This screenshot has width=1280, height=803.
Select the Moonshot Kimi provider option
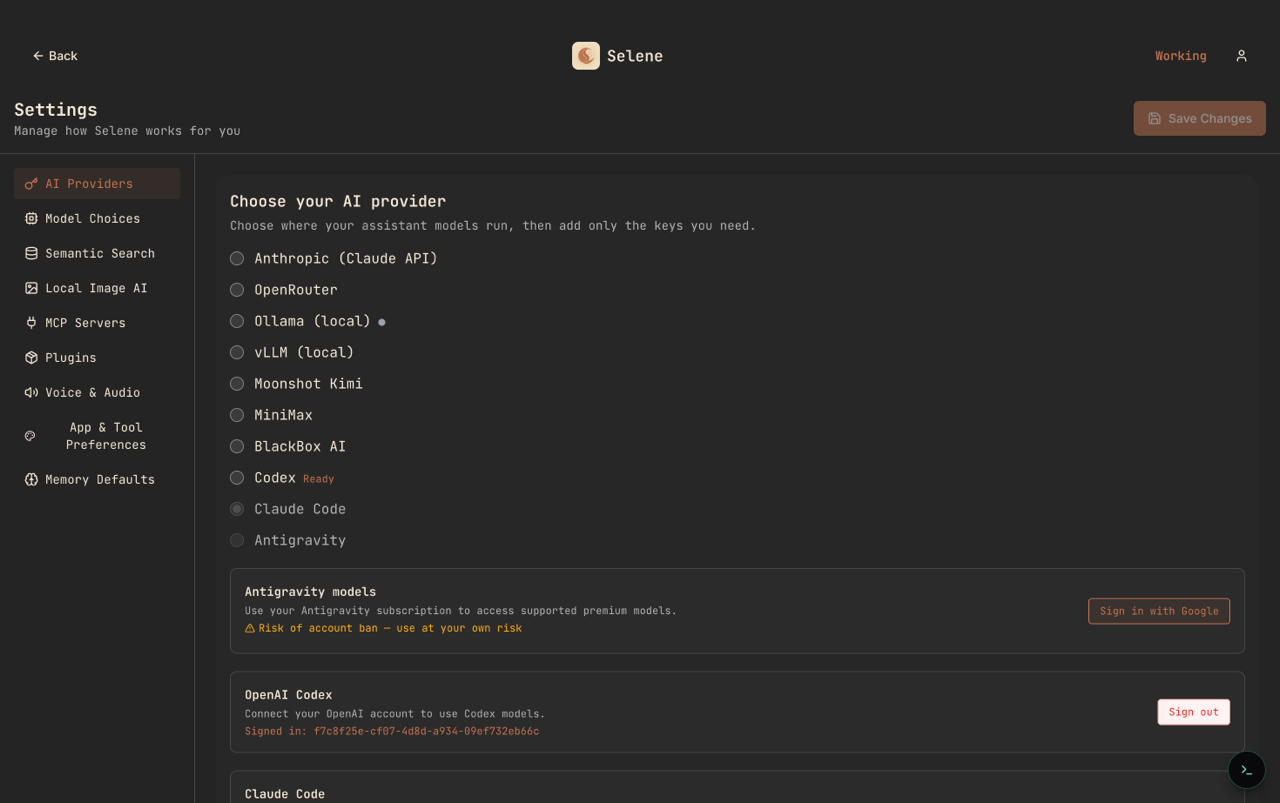[x=237, y=383]
